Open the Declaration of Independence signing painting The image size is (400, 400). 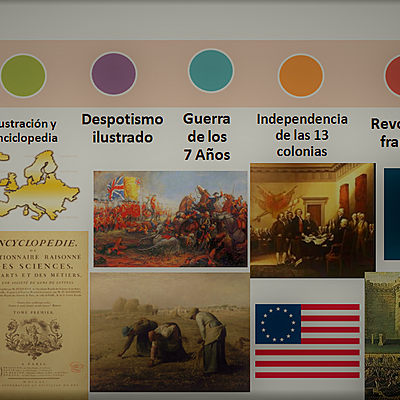[313, 220]
